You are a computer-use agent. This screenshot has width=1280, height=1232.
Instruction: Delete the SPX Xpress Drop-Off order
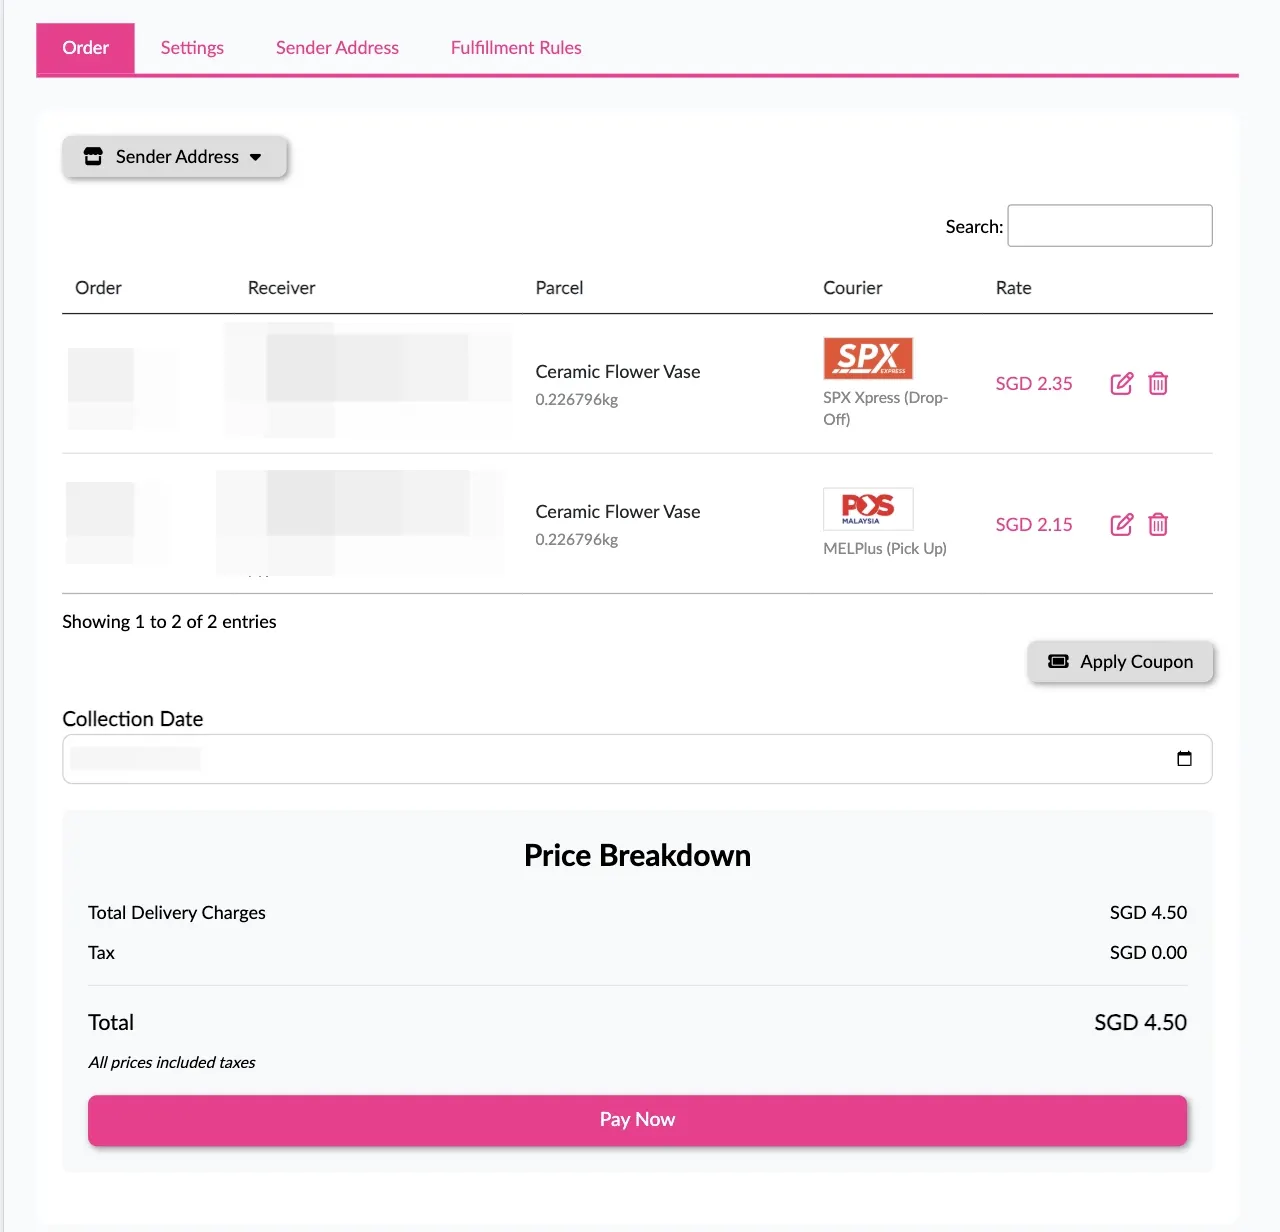1158,383
